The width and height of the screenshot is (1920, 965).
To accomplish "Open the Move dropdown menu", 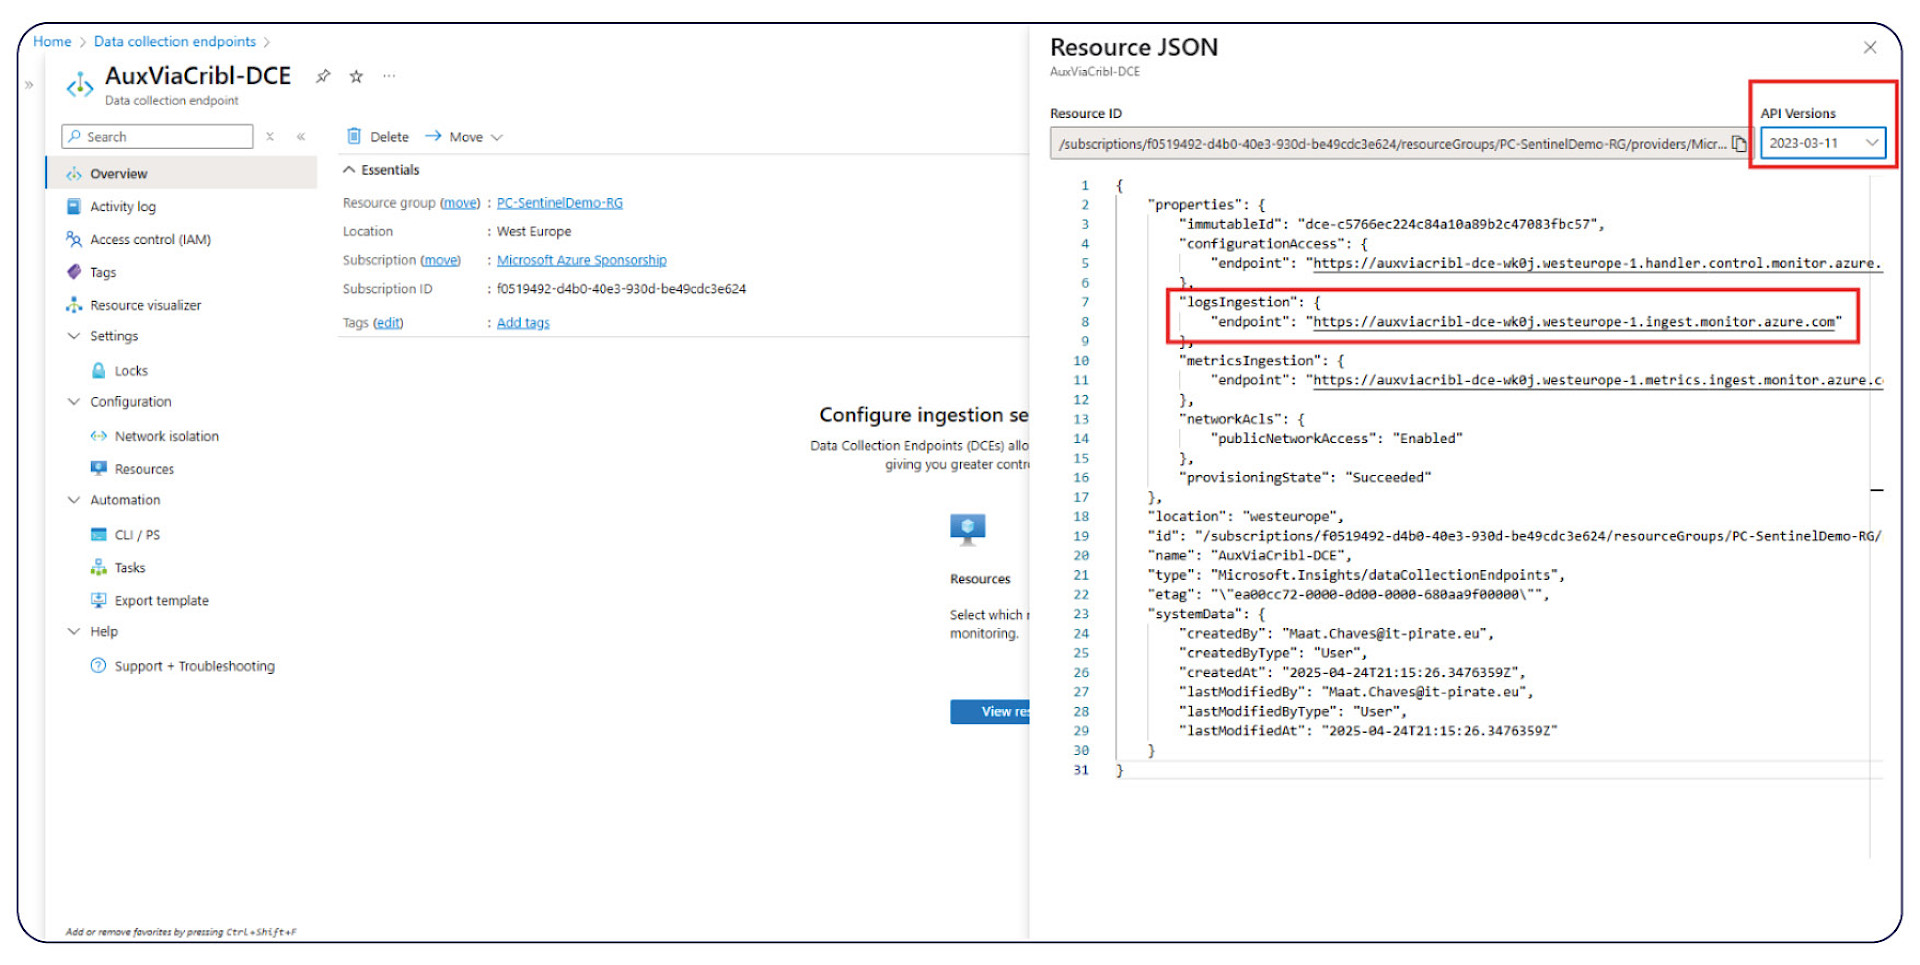I will [x=465, y=137].
